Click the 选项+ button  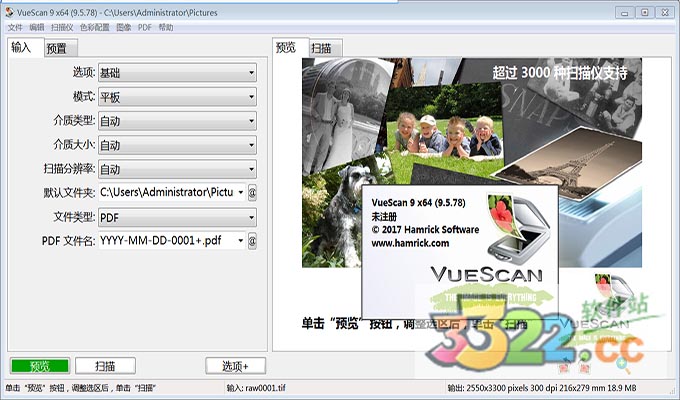point(235,366)
